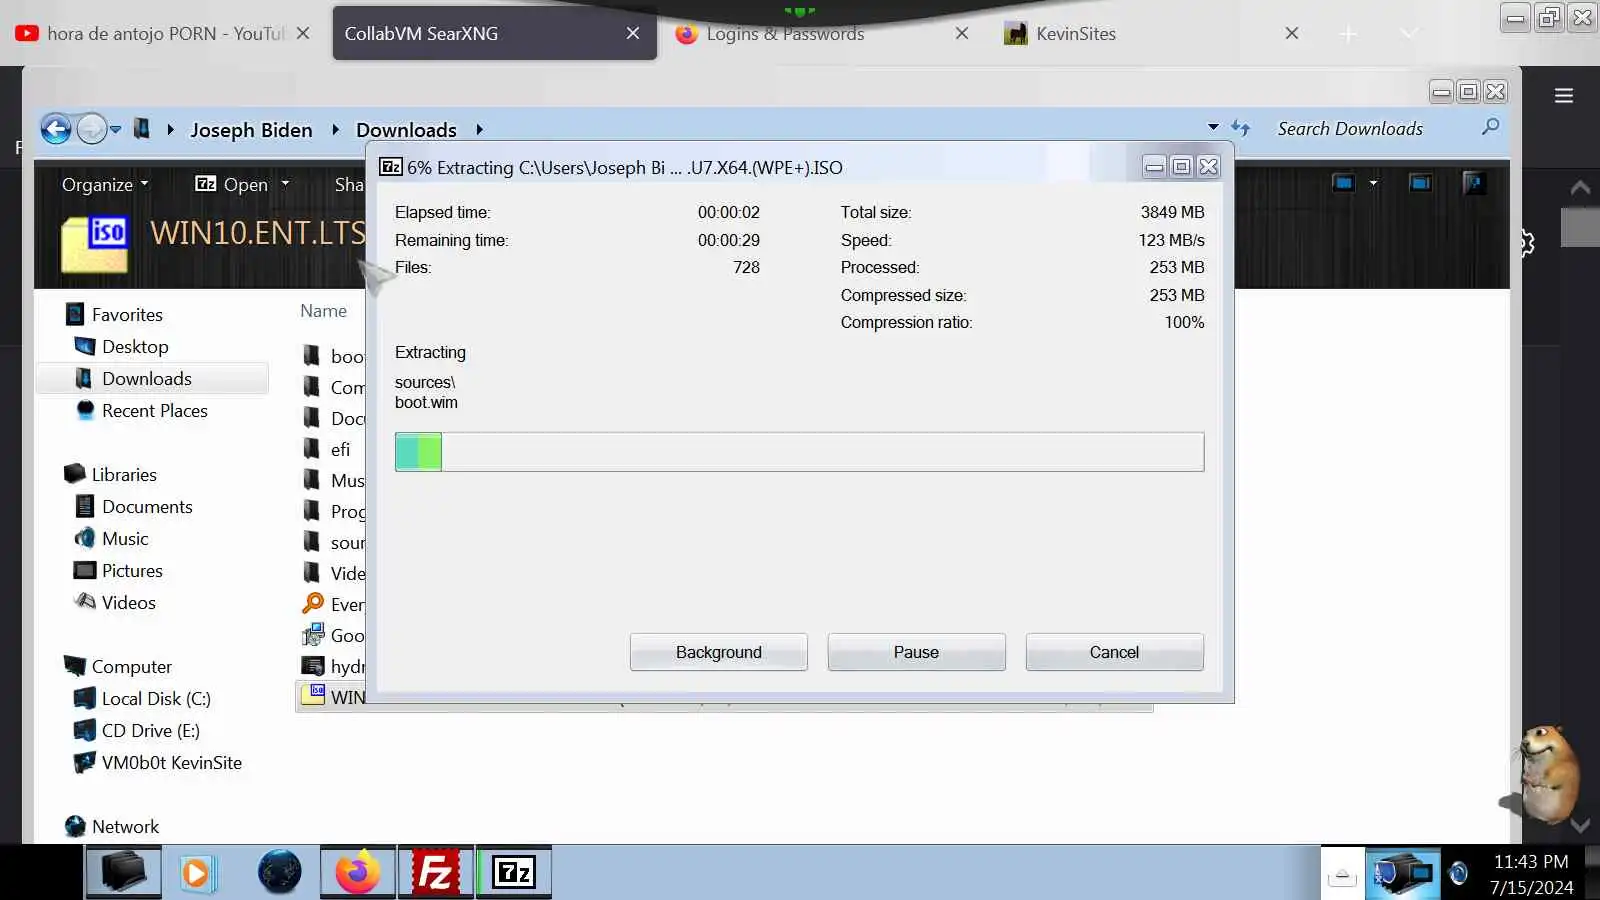Viewport: 1600px width, 900px height.
Task: Open the Organize menu
Action: coord(105,185)
